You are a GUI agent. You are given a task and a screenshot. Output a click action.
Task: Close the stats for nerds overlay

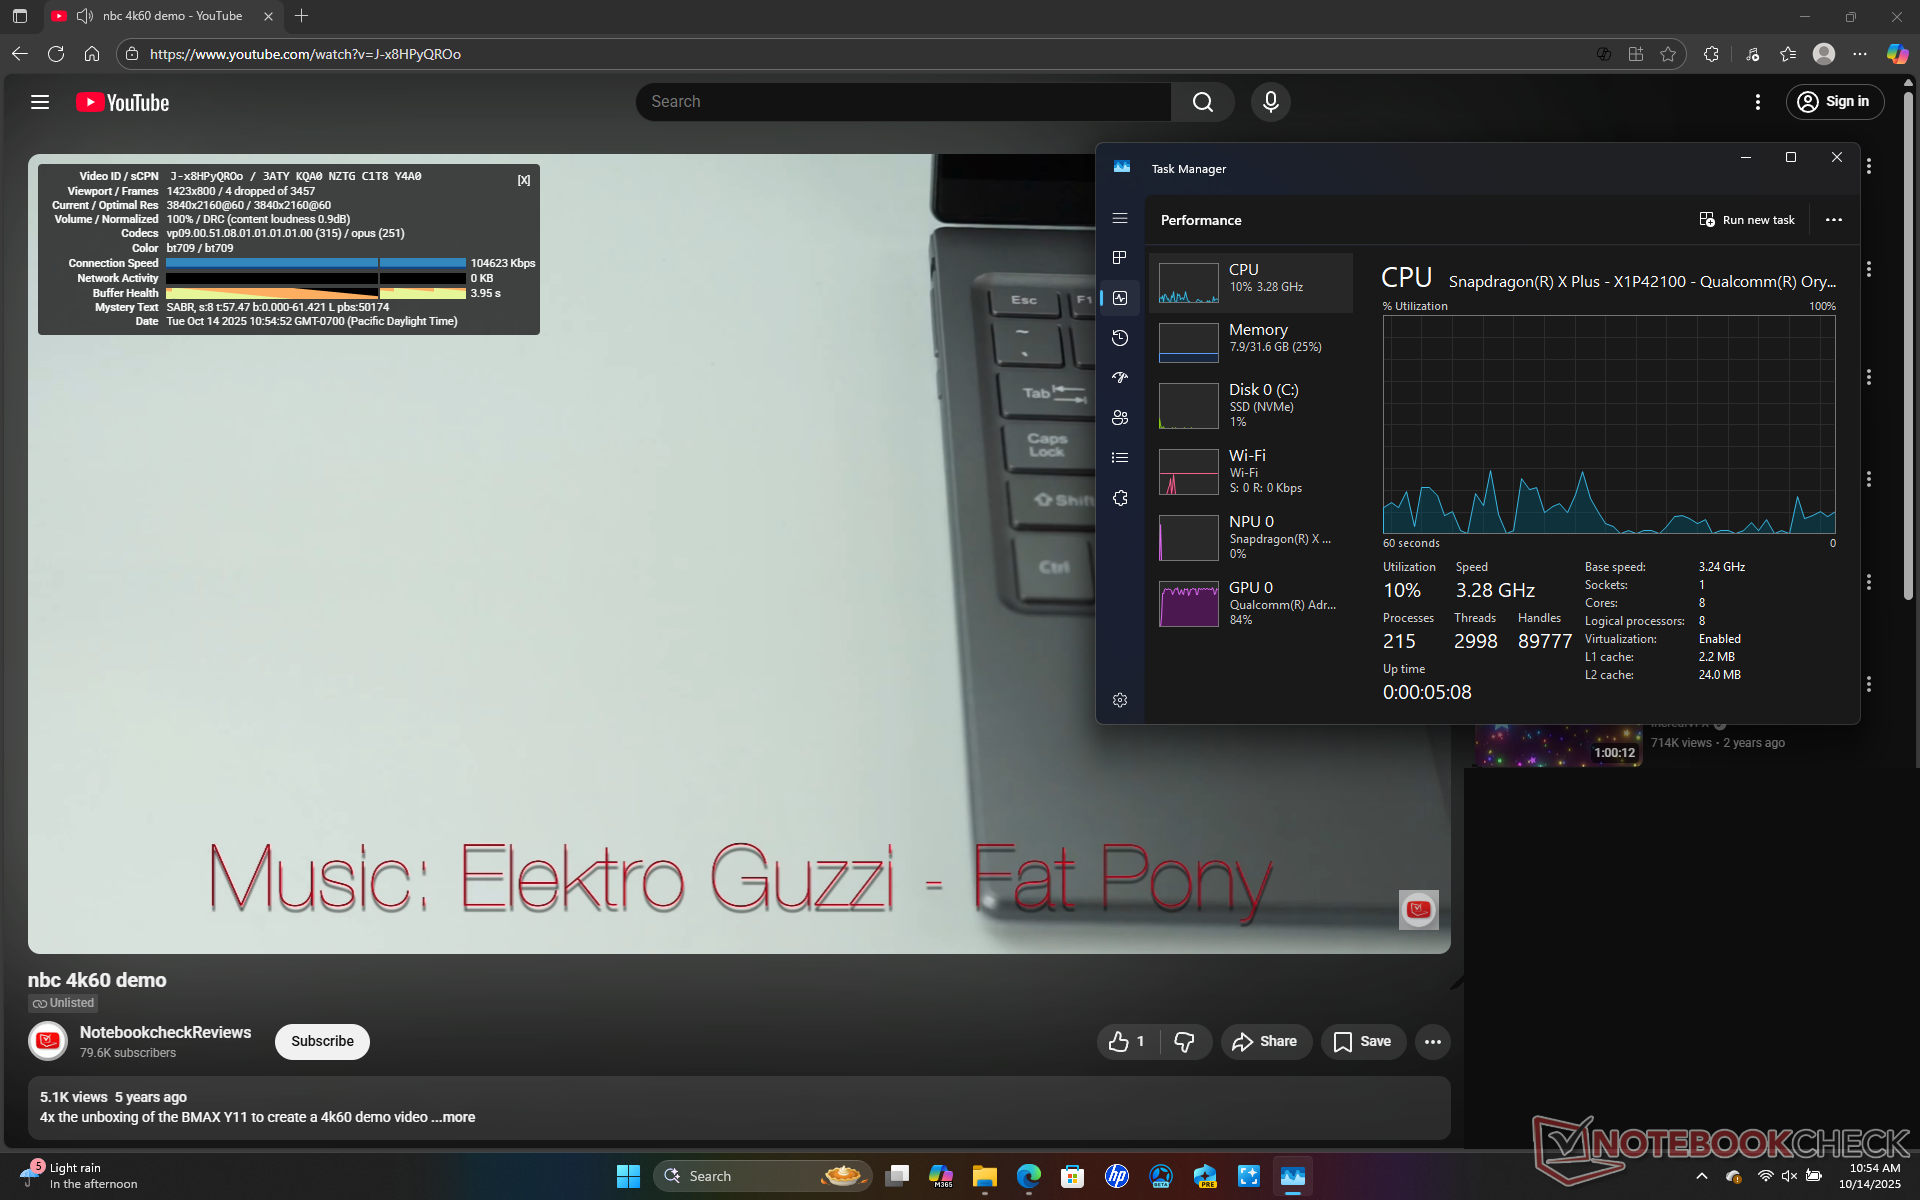coord(523,180)
